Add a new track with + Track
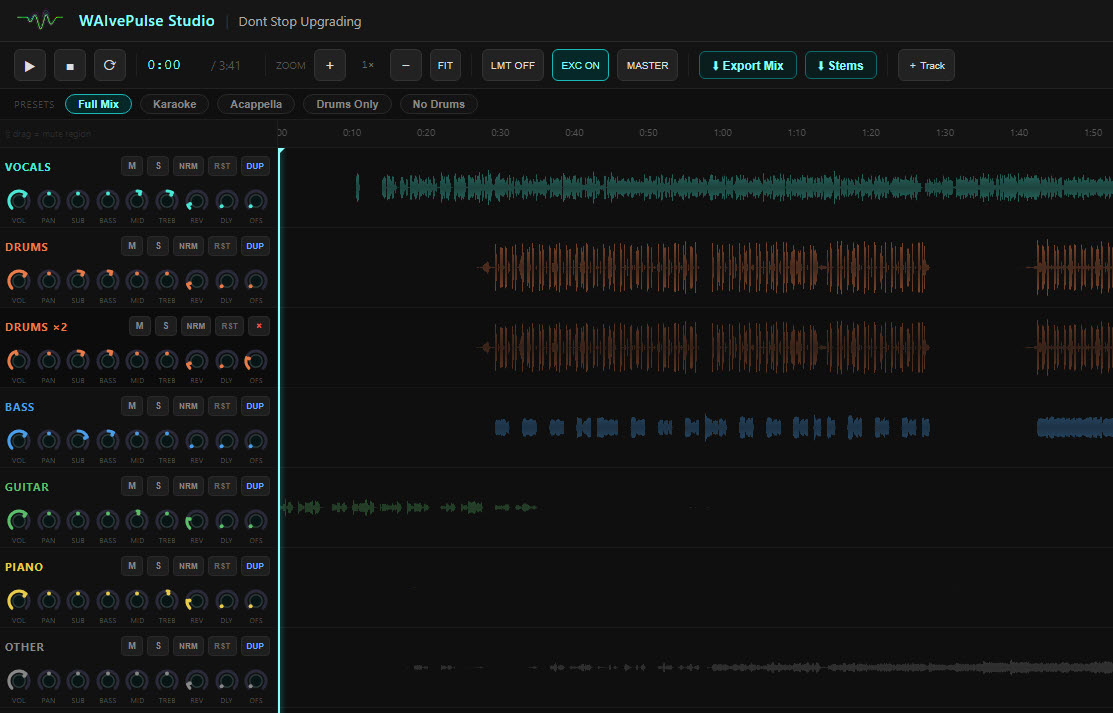Image resolution: width=1113 pixels, height=713 pixels. [926, 65]
